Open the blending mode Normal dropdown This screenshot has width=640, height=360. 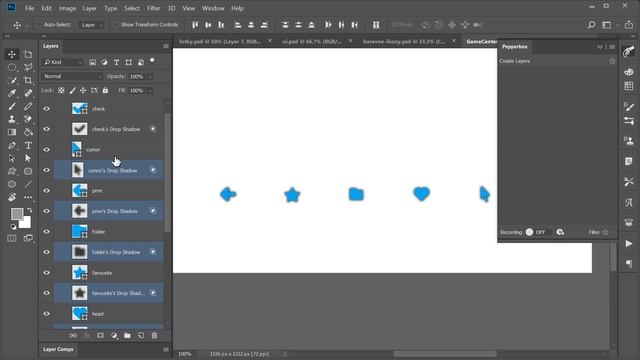pyautogui.click(x=72, y=76)
